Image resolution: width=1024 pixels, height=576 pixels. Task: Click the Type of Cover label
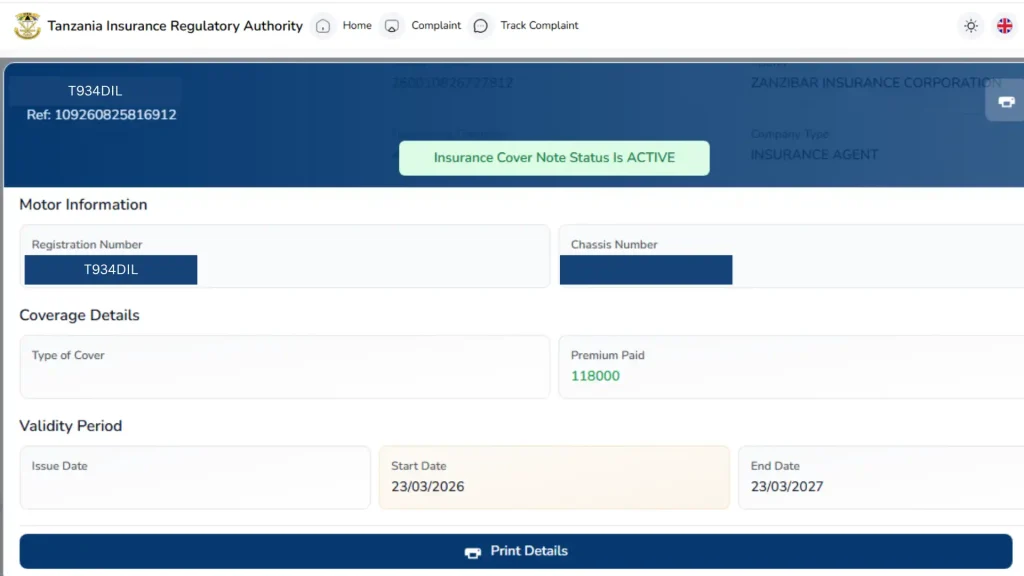pyautogui.click(x=68, y=355)
